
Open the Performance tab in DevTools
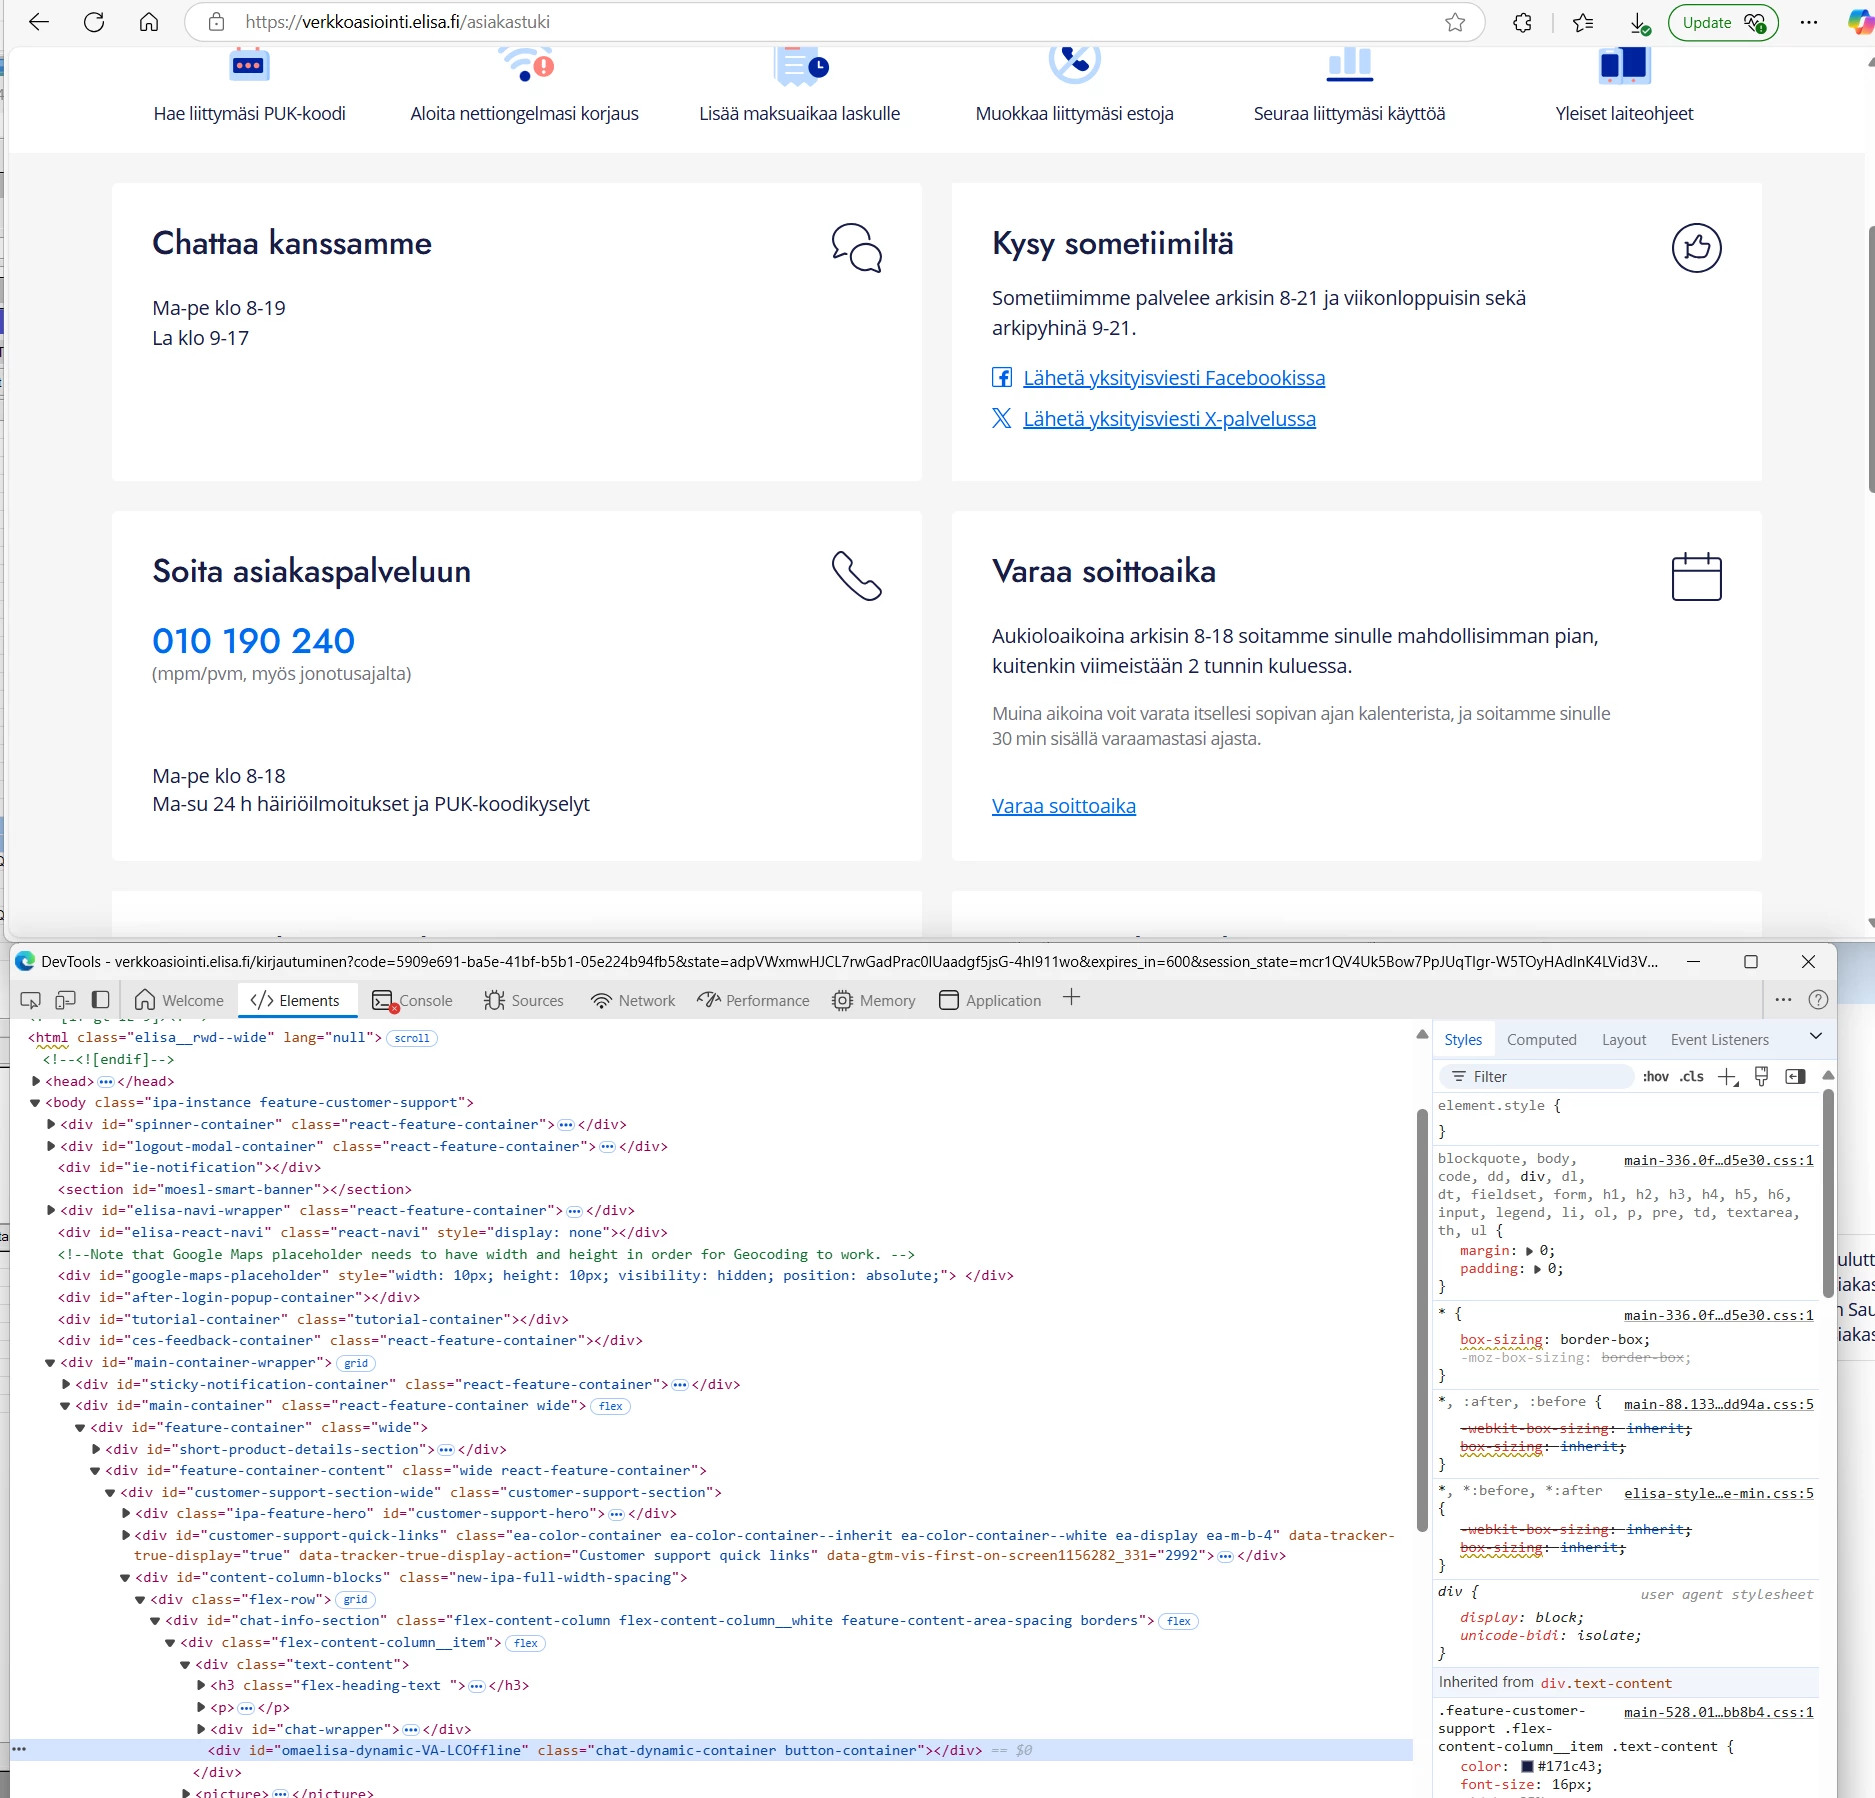point(754,1000)
